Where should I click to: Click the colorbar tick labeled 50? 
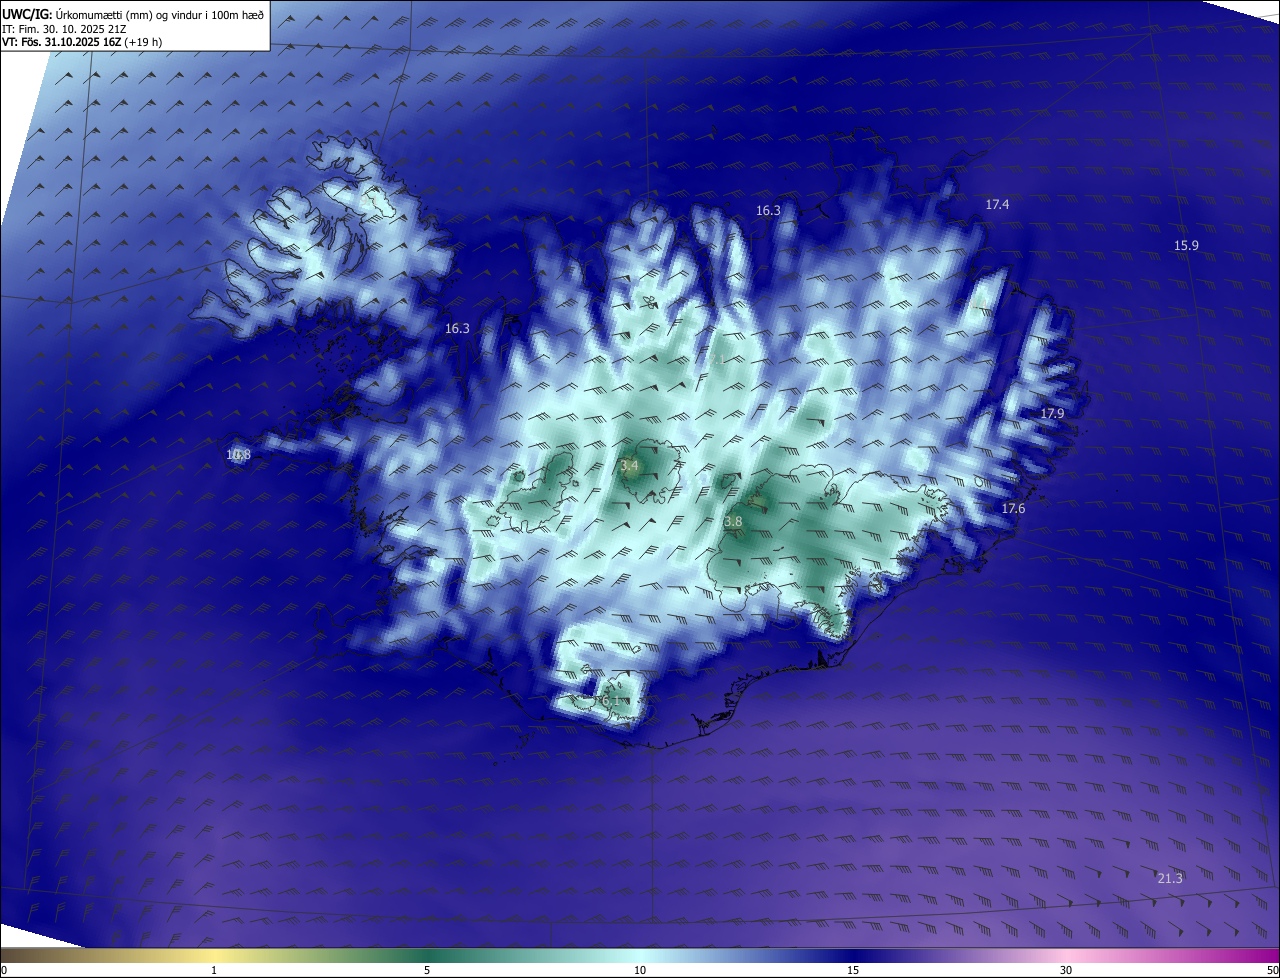point(1271,970)
